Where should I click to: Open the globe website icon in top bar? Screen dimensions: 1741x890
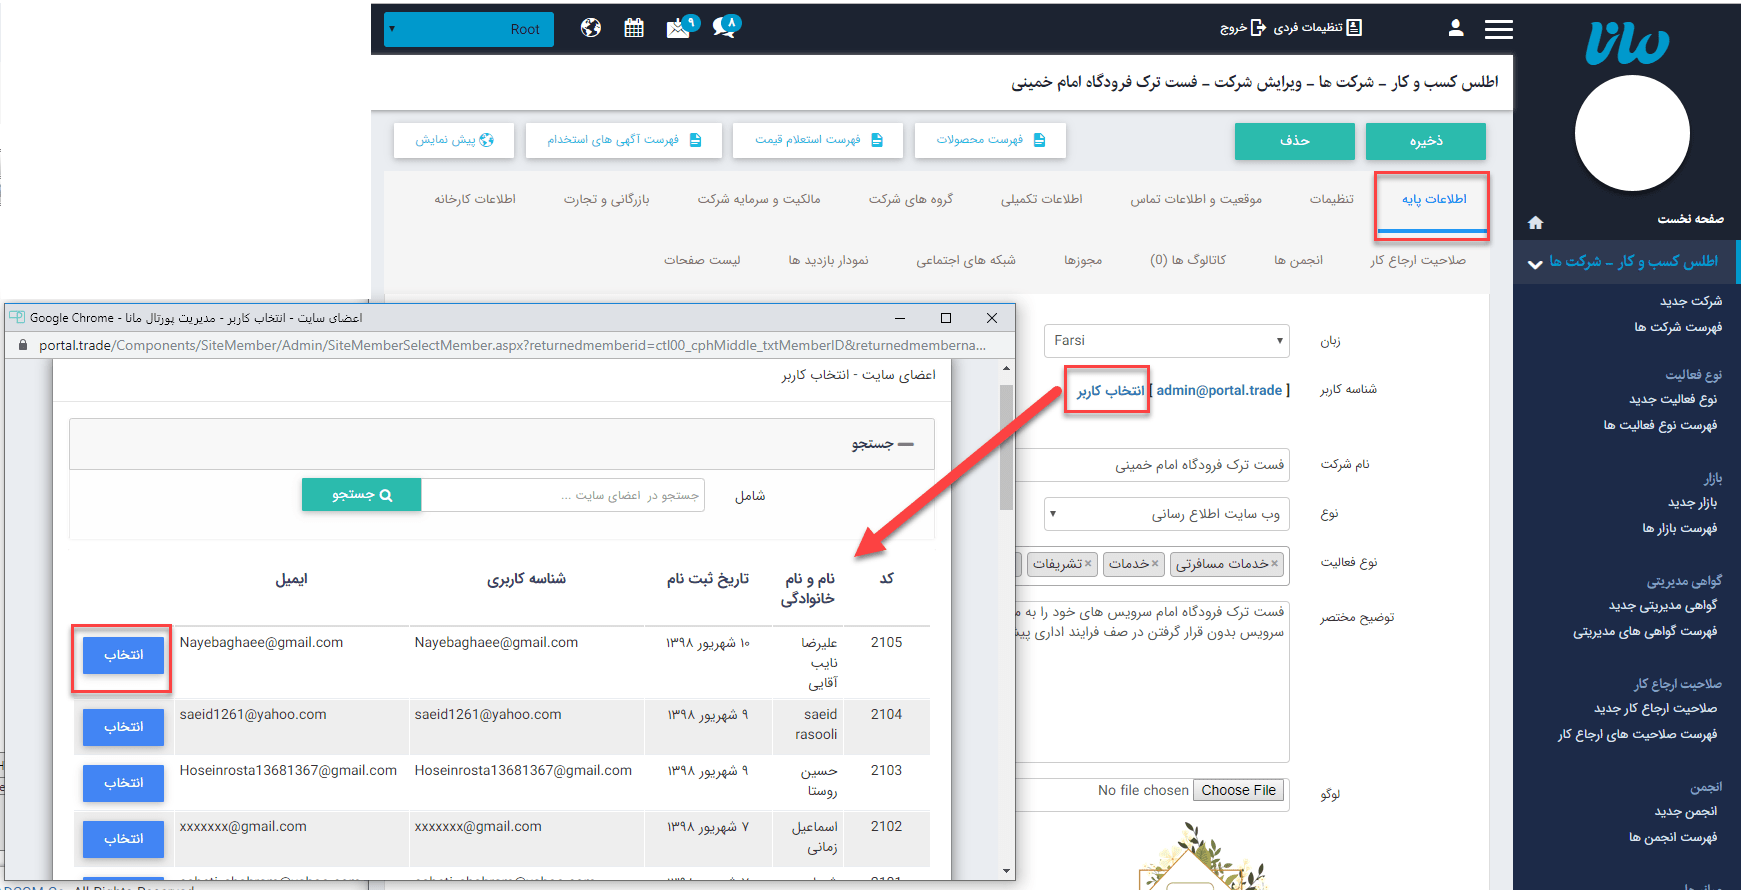[x=591, y=28]
